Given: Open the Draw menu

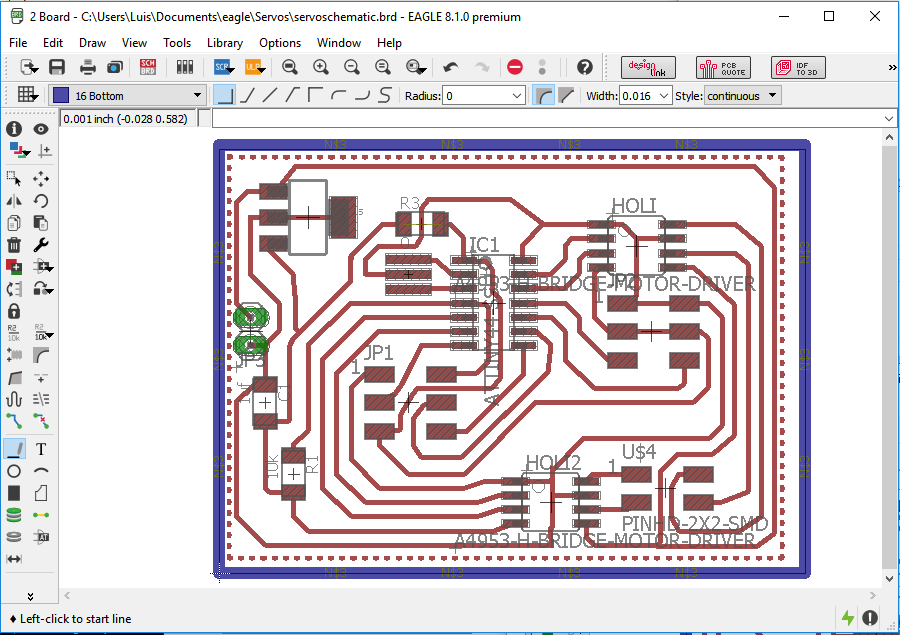Looking at the screenshot, I should pos(92,43).
